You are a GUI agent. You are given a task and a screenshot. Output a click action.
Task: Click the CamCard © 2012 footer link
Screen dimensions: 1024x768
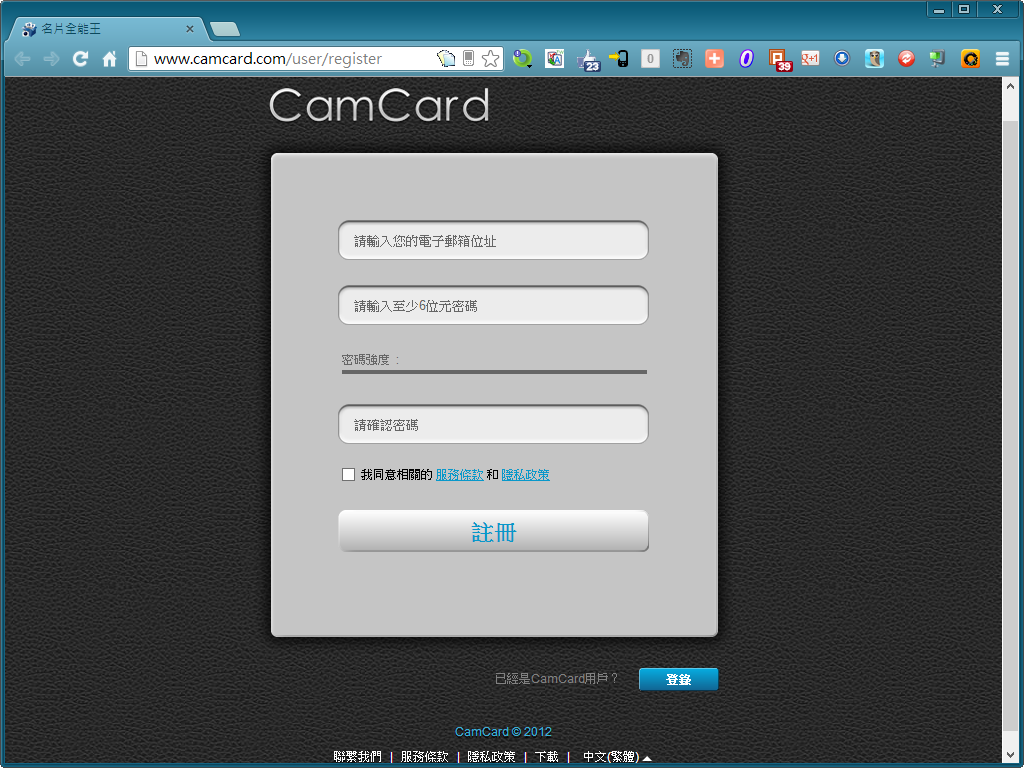pyautogui.click(x=503, y=732)
